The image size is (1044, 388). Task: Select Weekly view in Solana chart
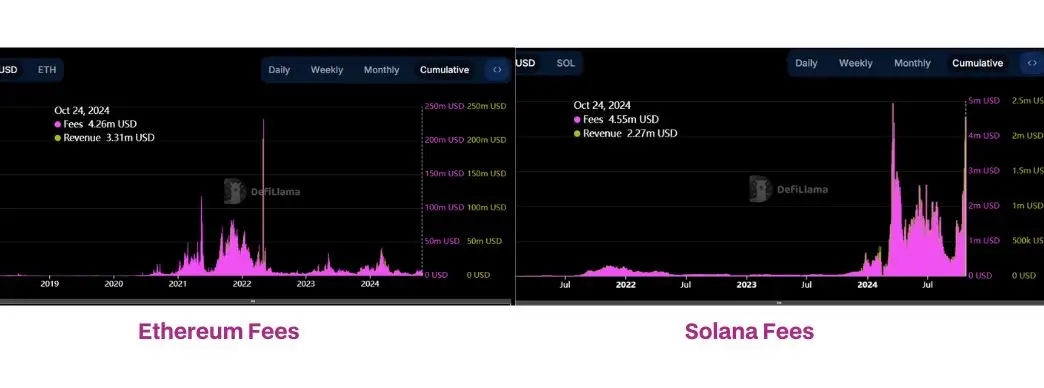[x=856, y=63]
